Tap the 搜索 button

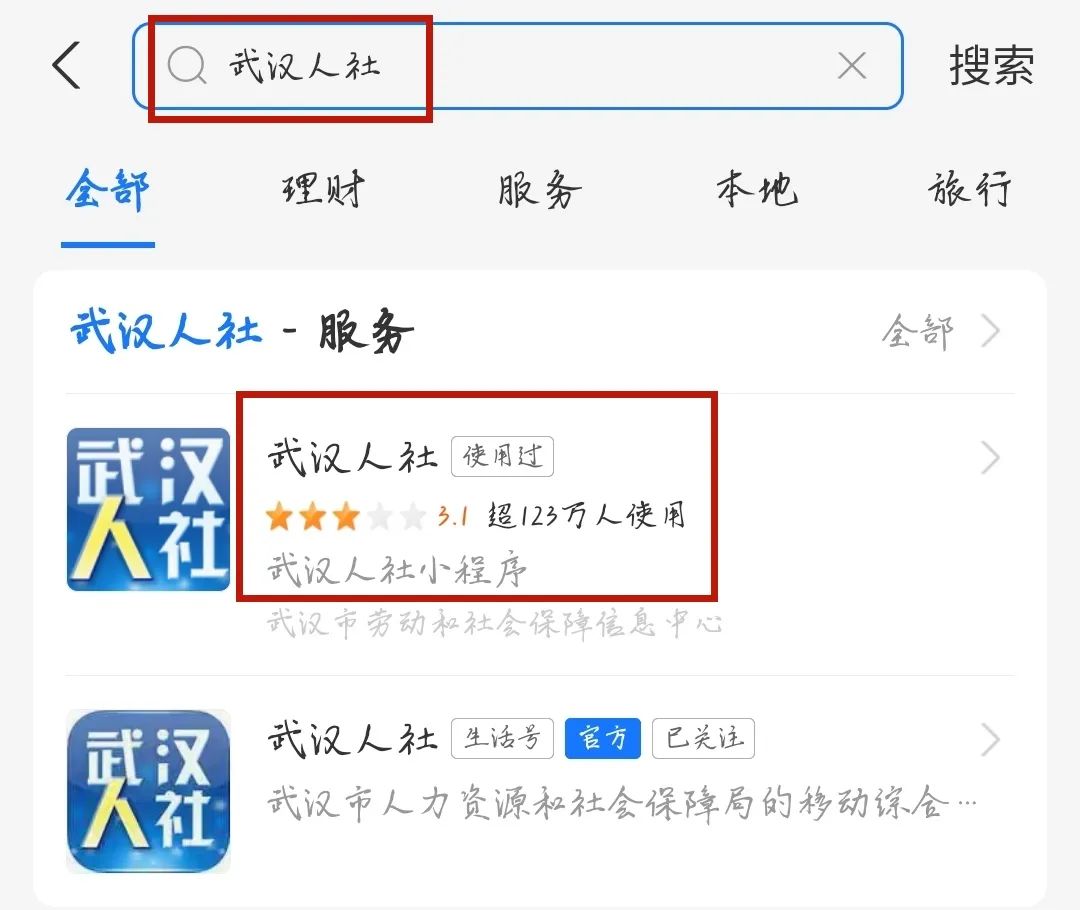coord(991,66)
